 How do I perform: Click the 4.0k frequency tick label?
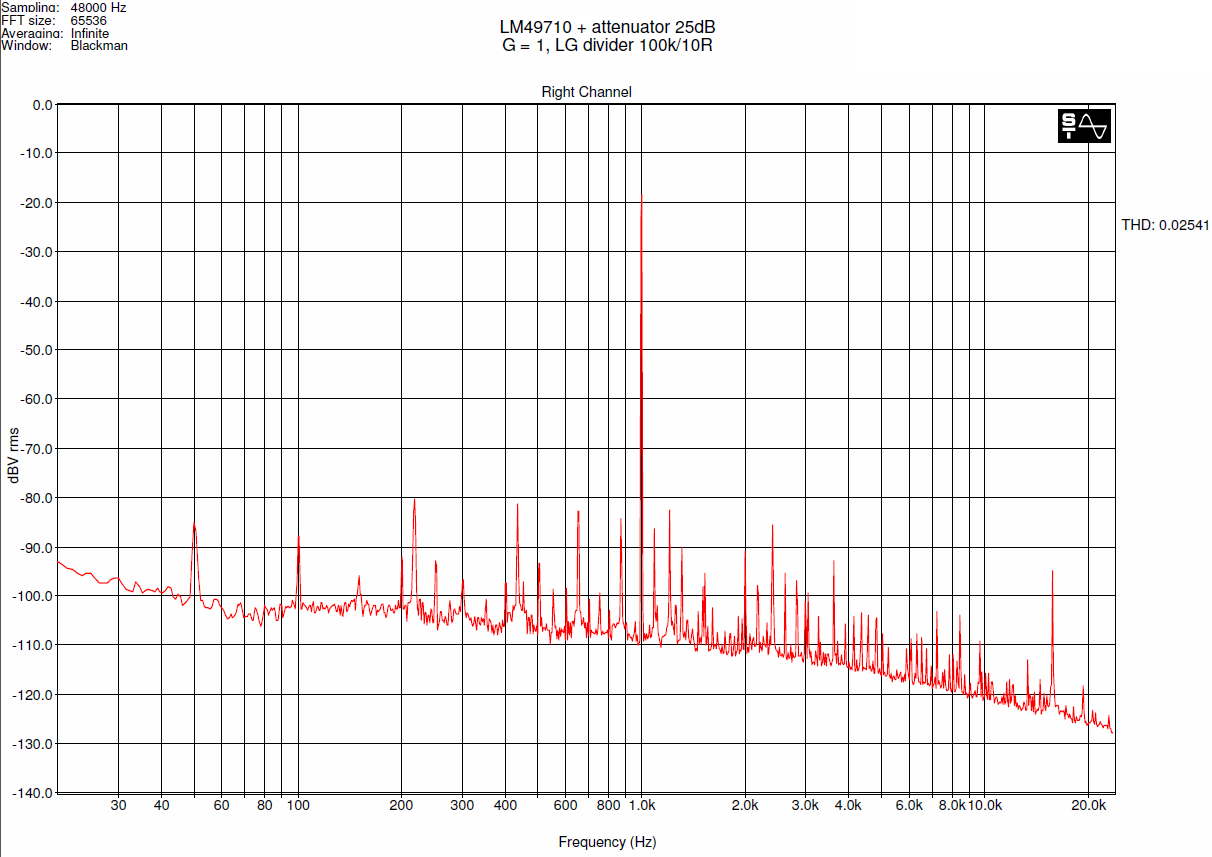pos(848,805)
